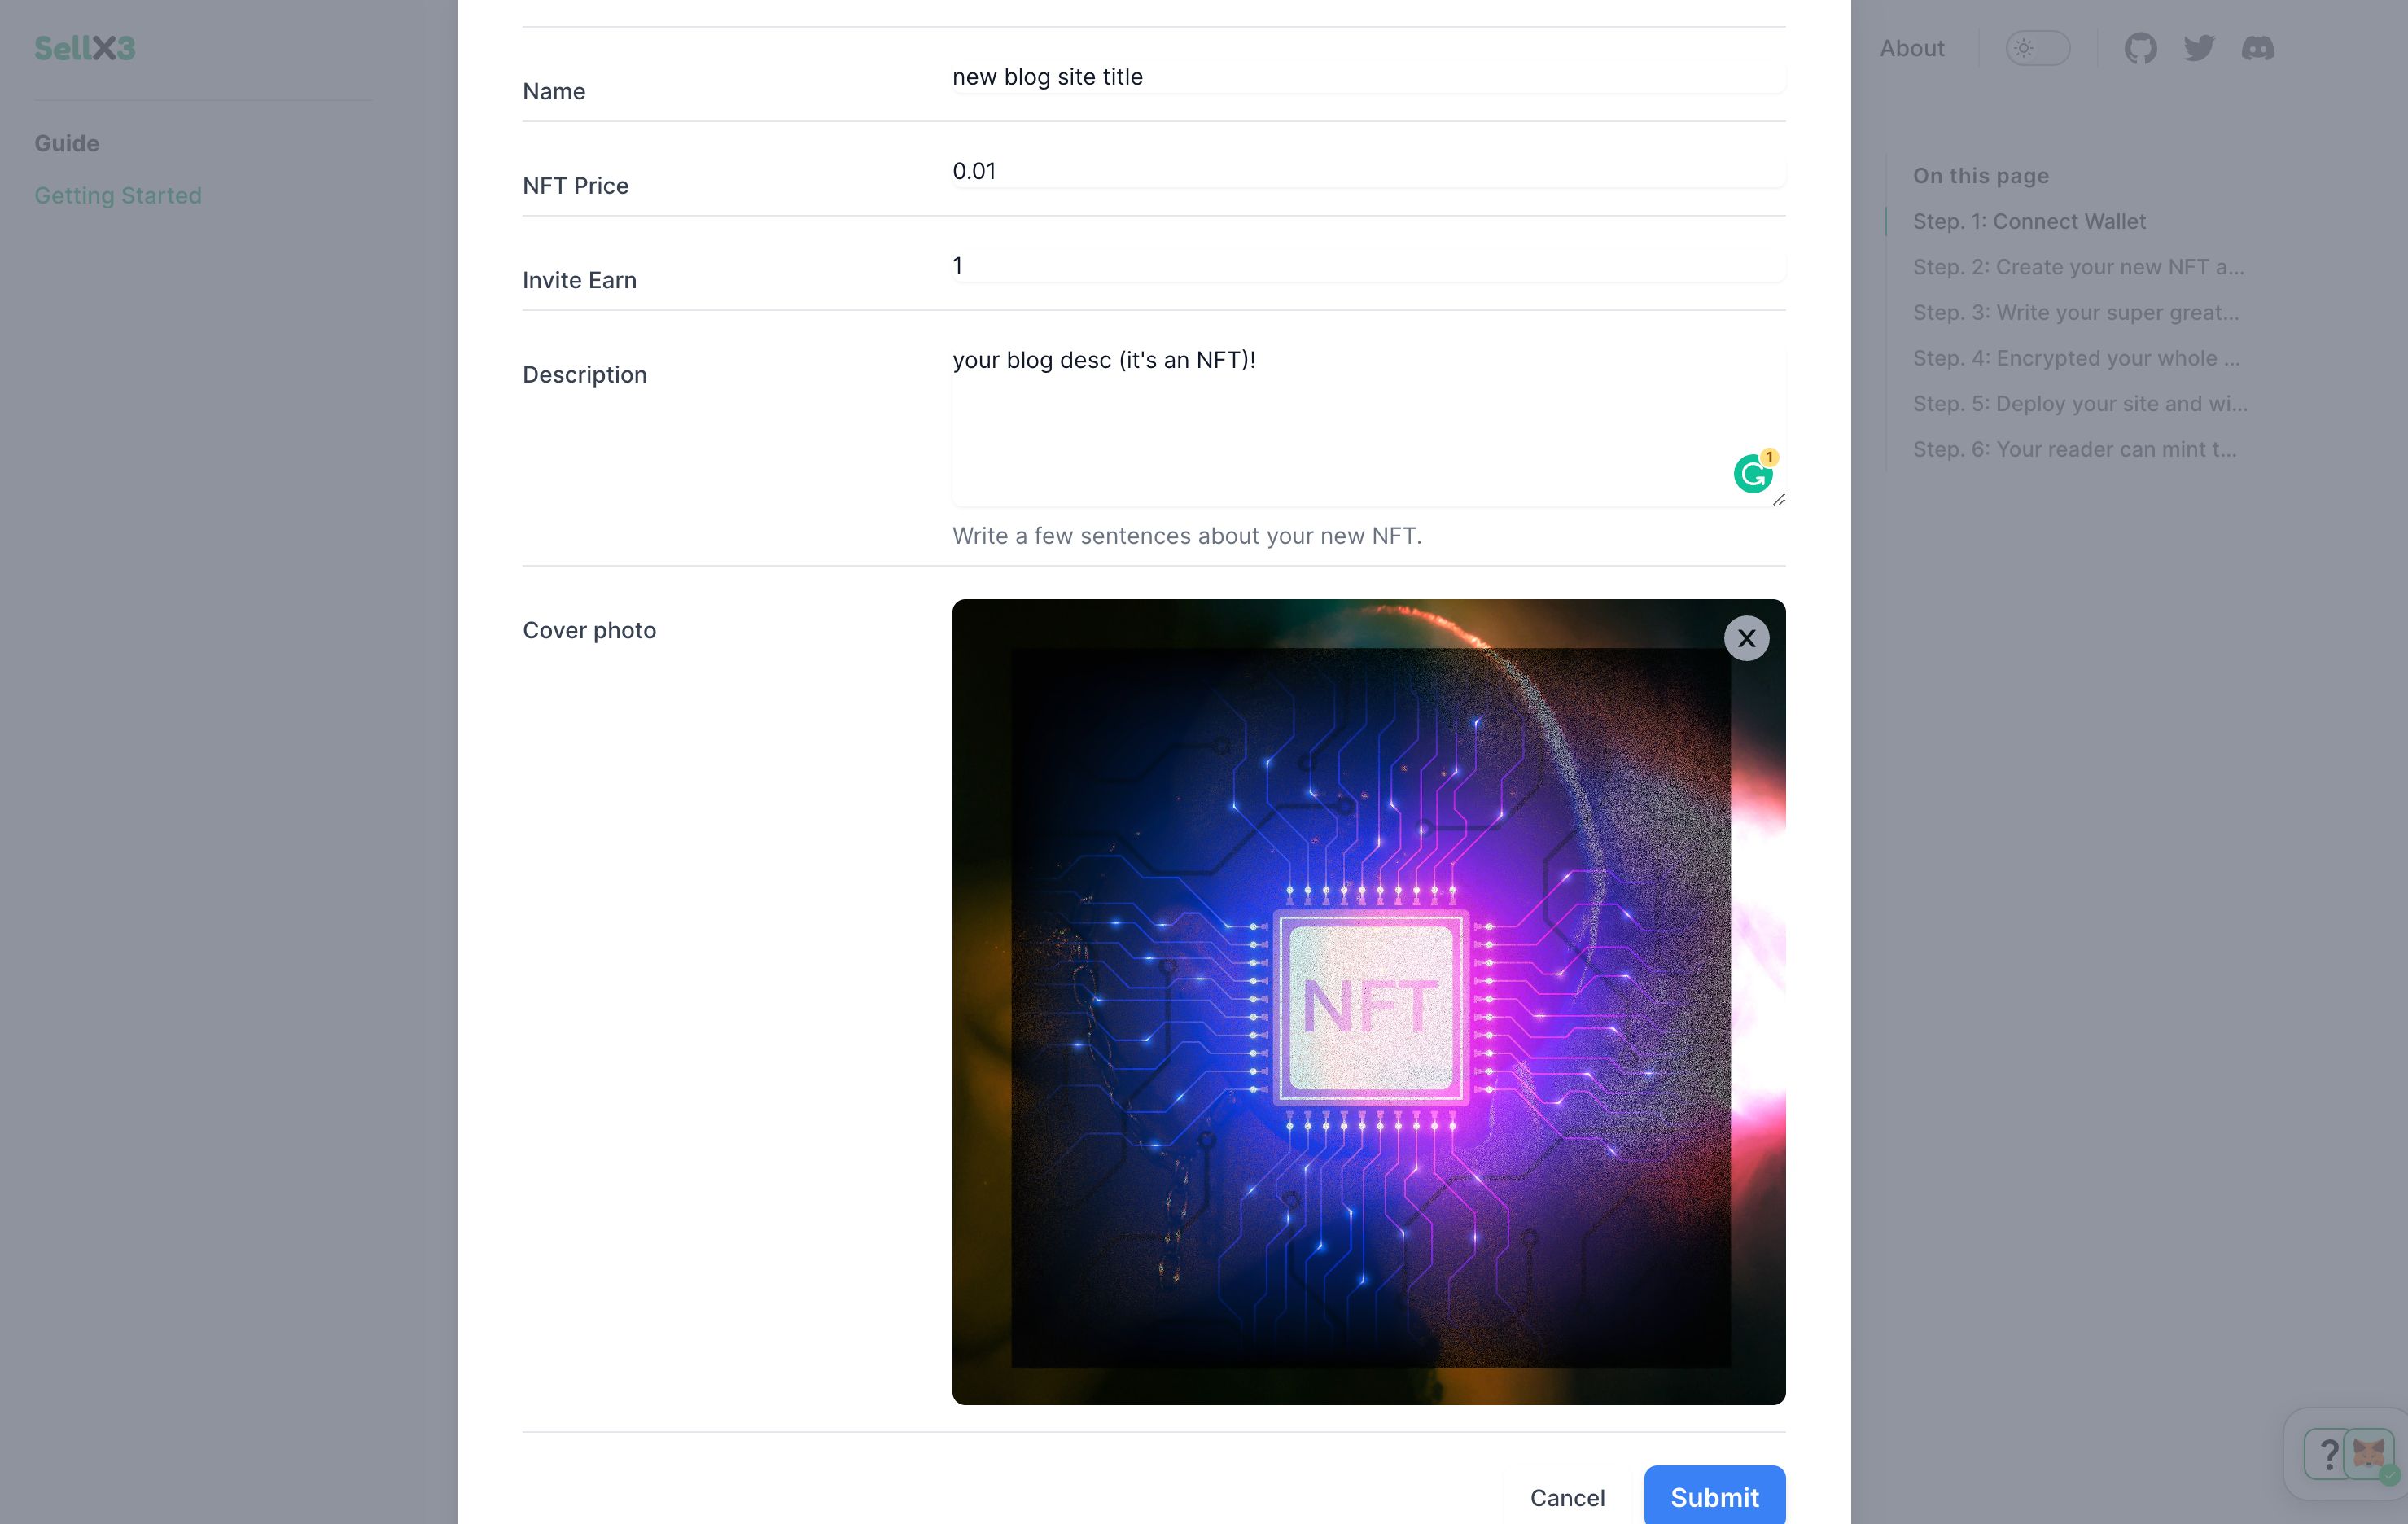Click the About menu item in header
The image size is (2408, 1524).
point(1913,47)
